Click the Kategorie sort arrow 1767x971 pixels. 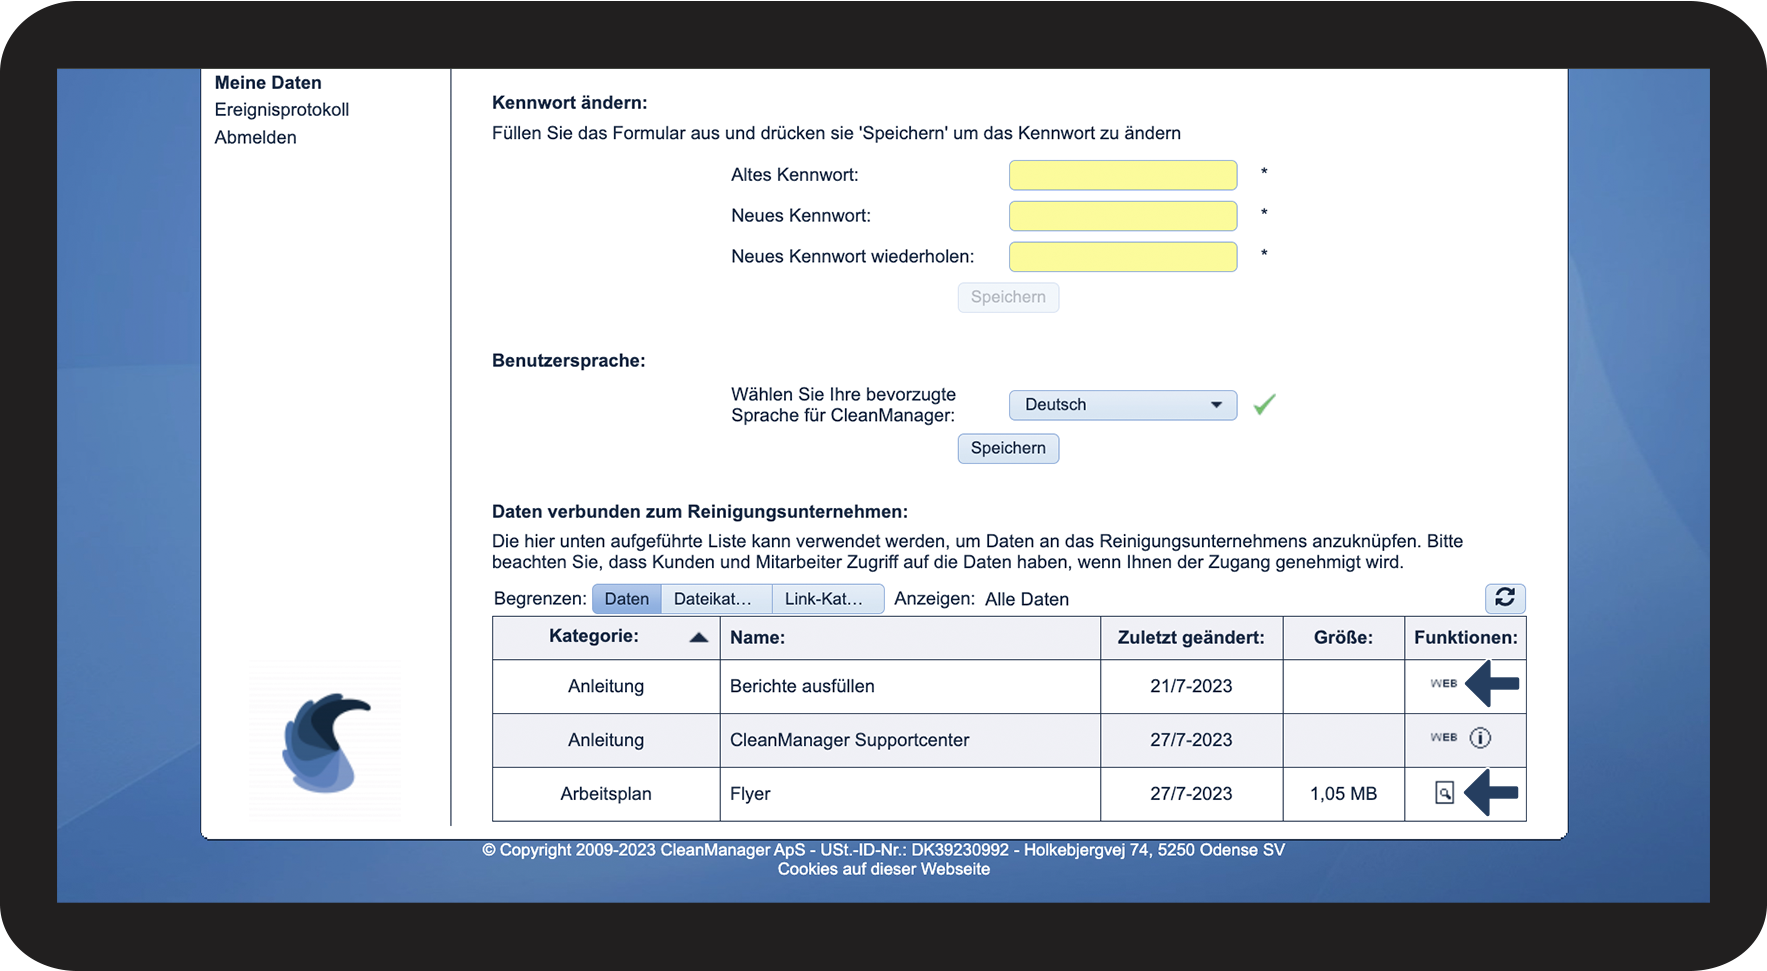click(699, 637)
